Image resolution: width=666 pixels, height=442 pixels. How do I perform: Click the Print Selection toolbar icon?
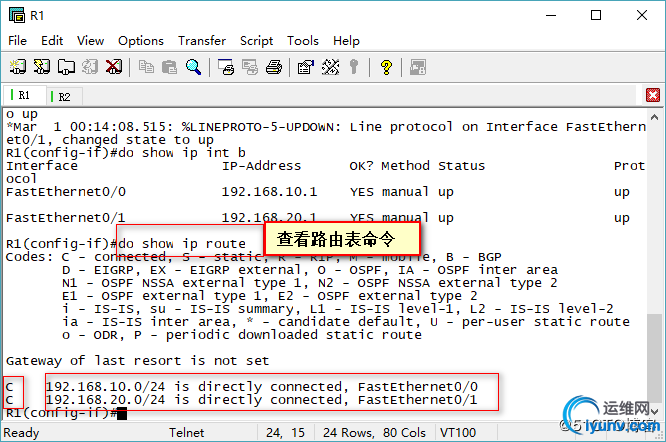click(250, 67)
